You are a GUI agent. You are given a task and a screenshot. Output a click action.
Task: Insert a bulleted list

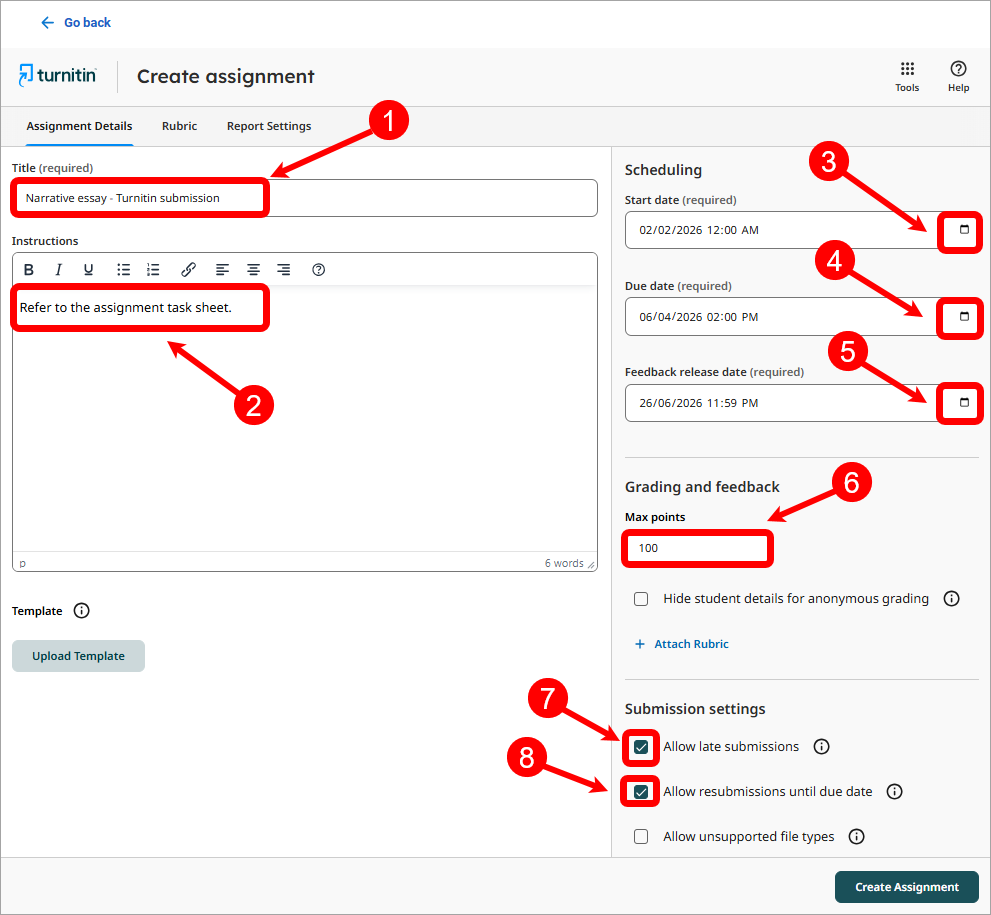124,270
